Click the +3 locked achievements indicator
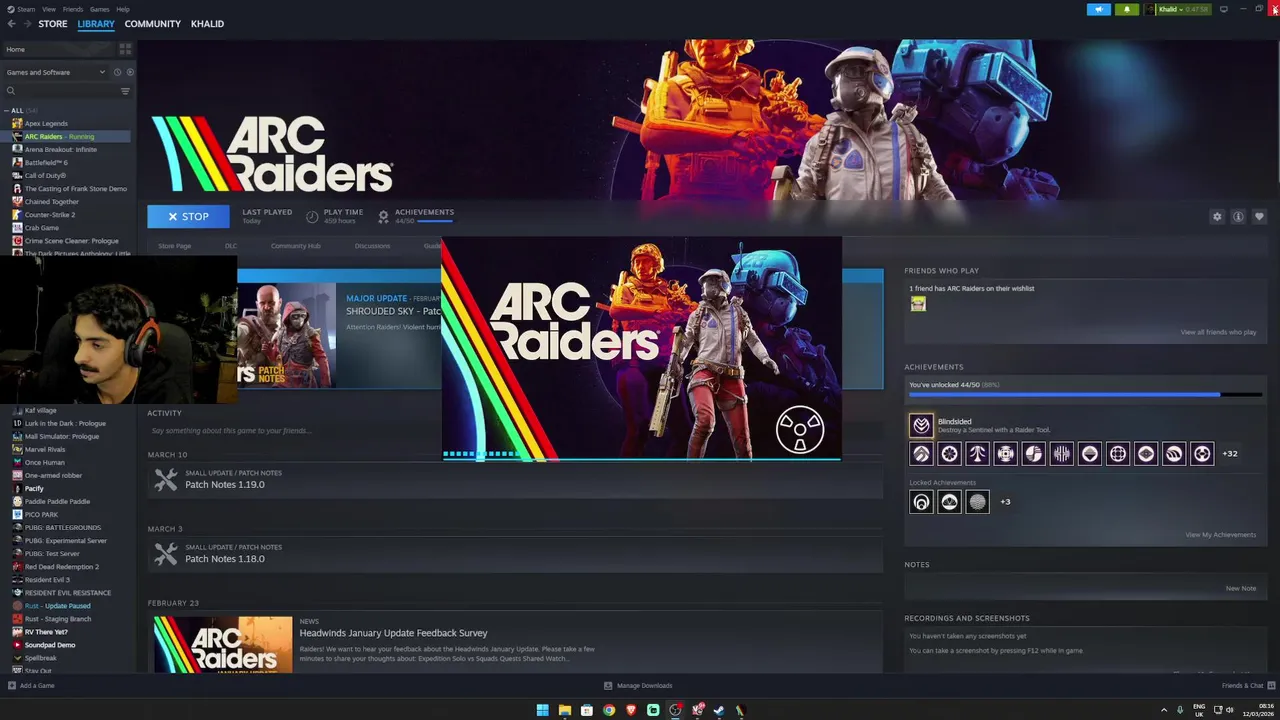The image size is (1280, 720). tap(1005, 502)
